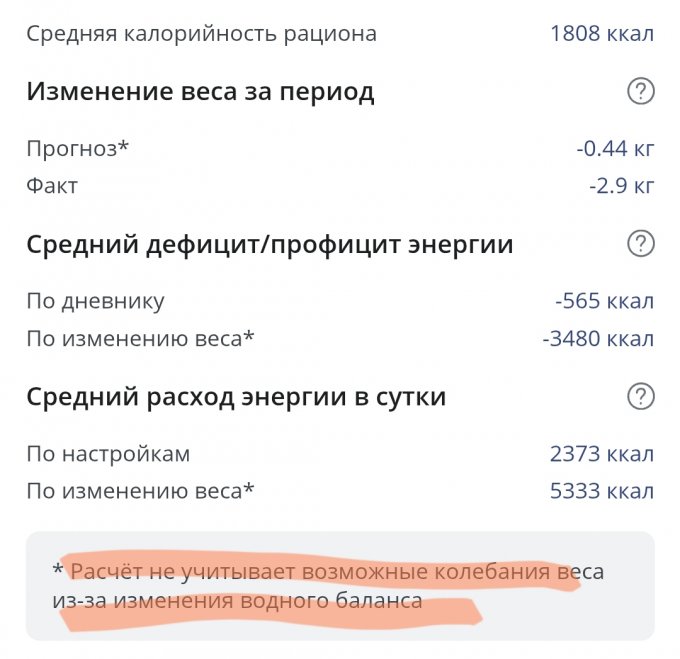Open help for Средний расход энергии в сутки
This screenshot has height=659, width=680.
coord(640,397)
